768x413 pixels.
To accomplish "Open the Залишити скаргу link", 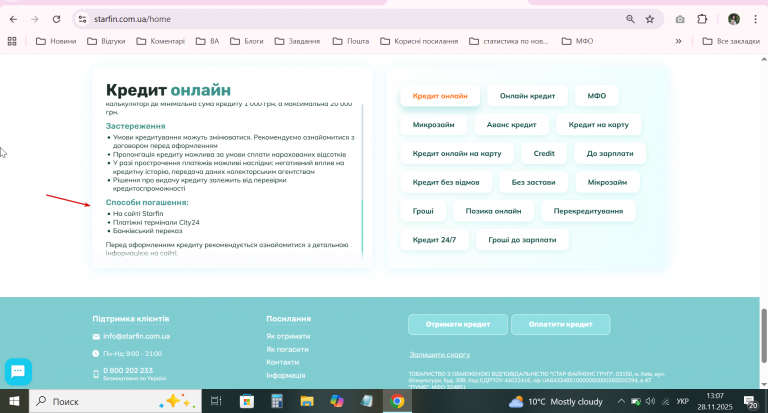I will (x=440, y=354).
